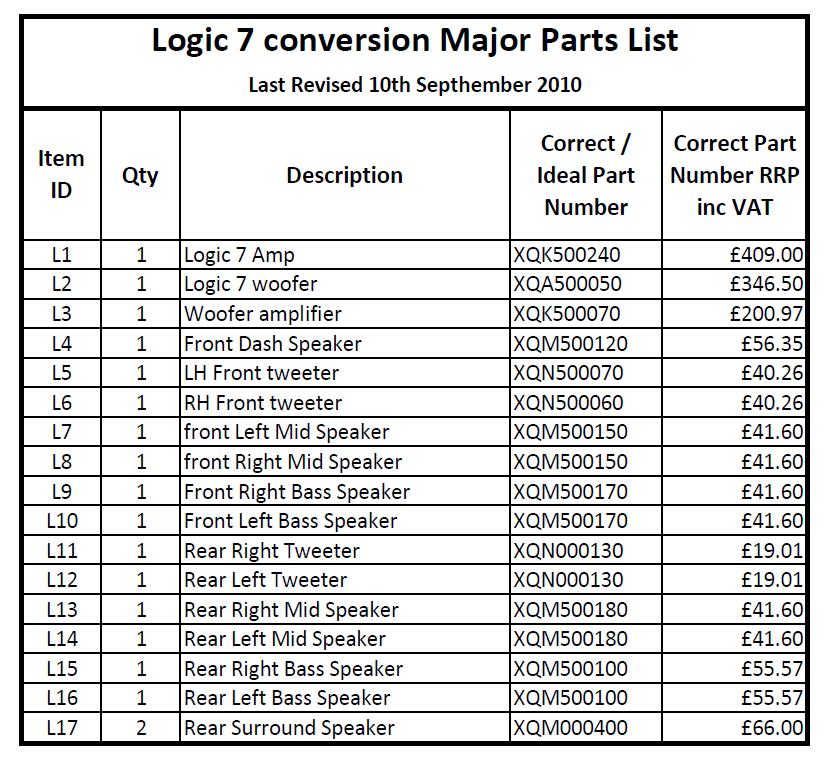Select the Correct Part Number RRP header
The image size is (836, 766).
(734, 175)
